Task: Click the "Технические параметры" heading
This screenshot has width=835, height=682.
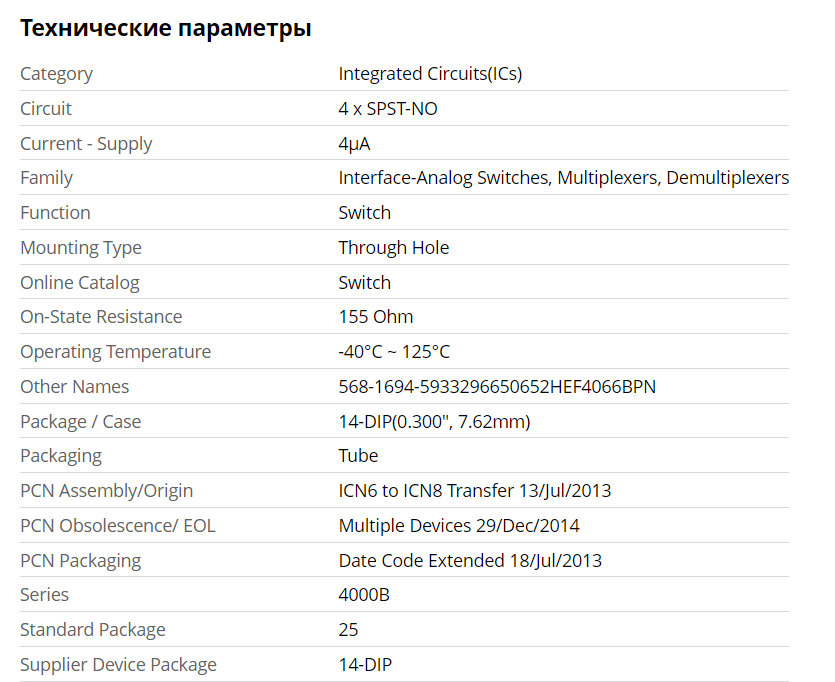Action: tap(166, 28)
